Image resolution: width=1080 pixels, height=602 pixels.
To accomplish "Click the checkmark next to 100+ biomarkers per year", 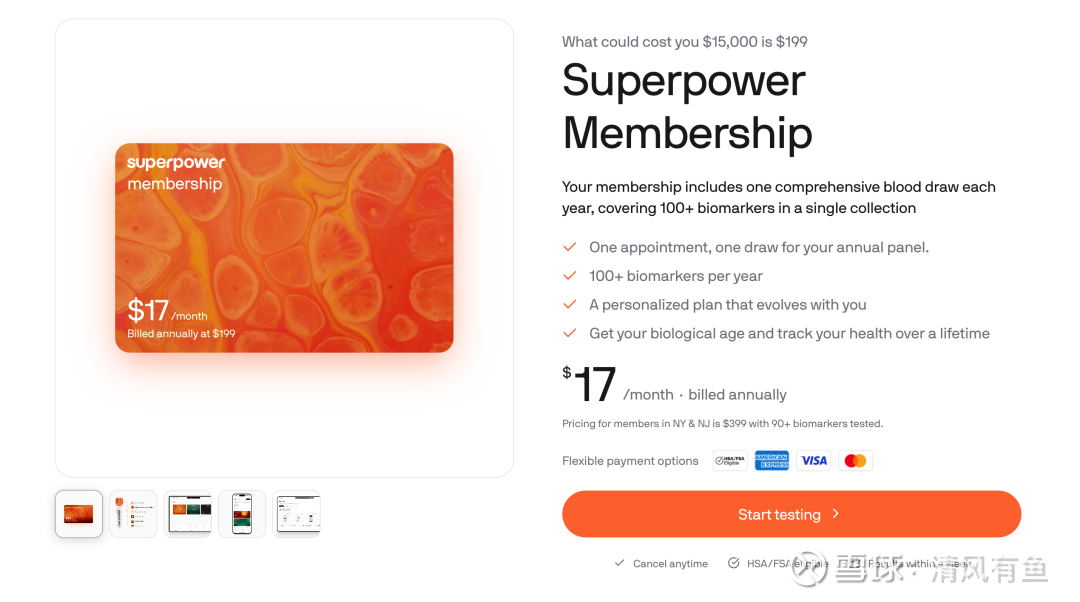I will [x=570, y=276].
